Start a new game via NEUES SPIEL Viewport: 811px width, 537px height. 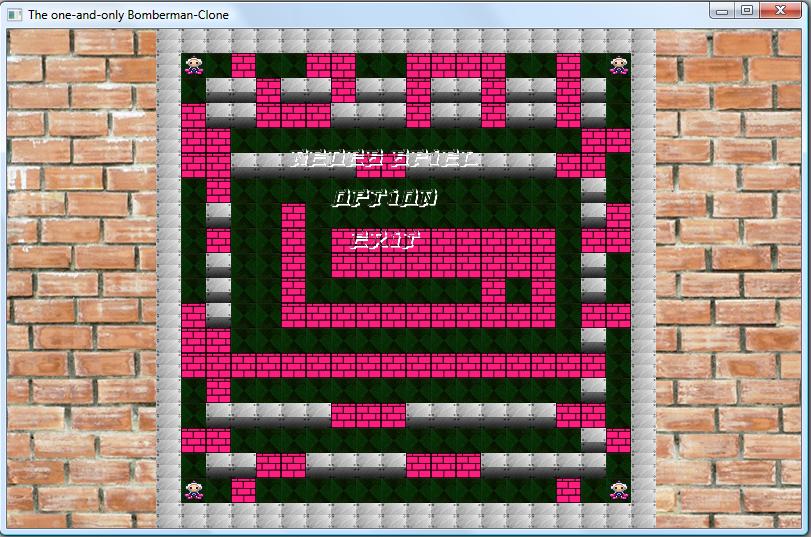coord(384,158)
